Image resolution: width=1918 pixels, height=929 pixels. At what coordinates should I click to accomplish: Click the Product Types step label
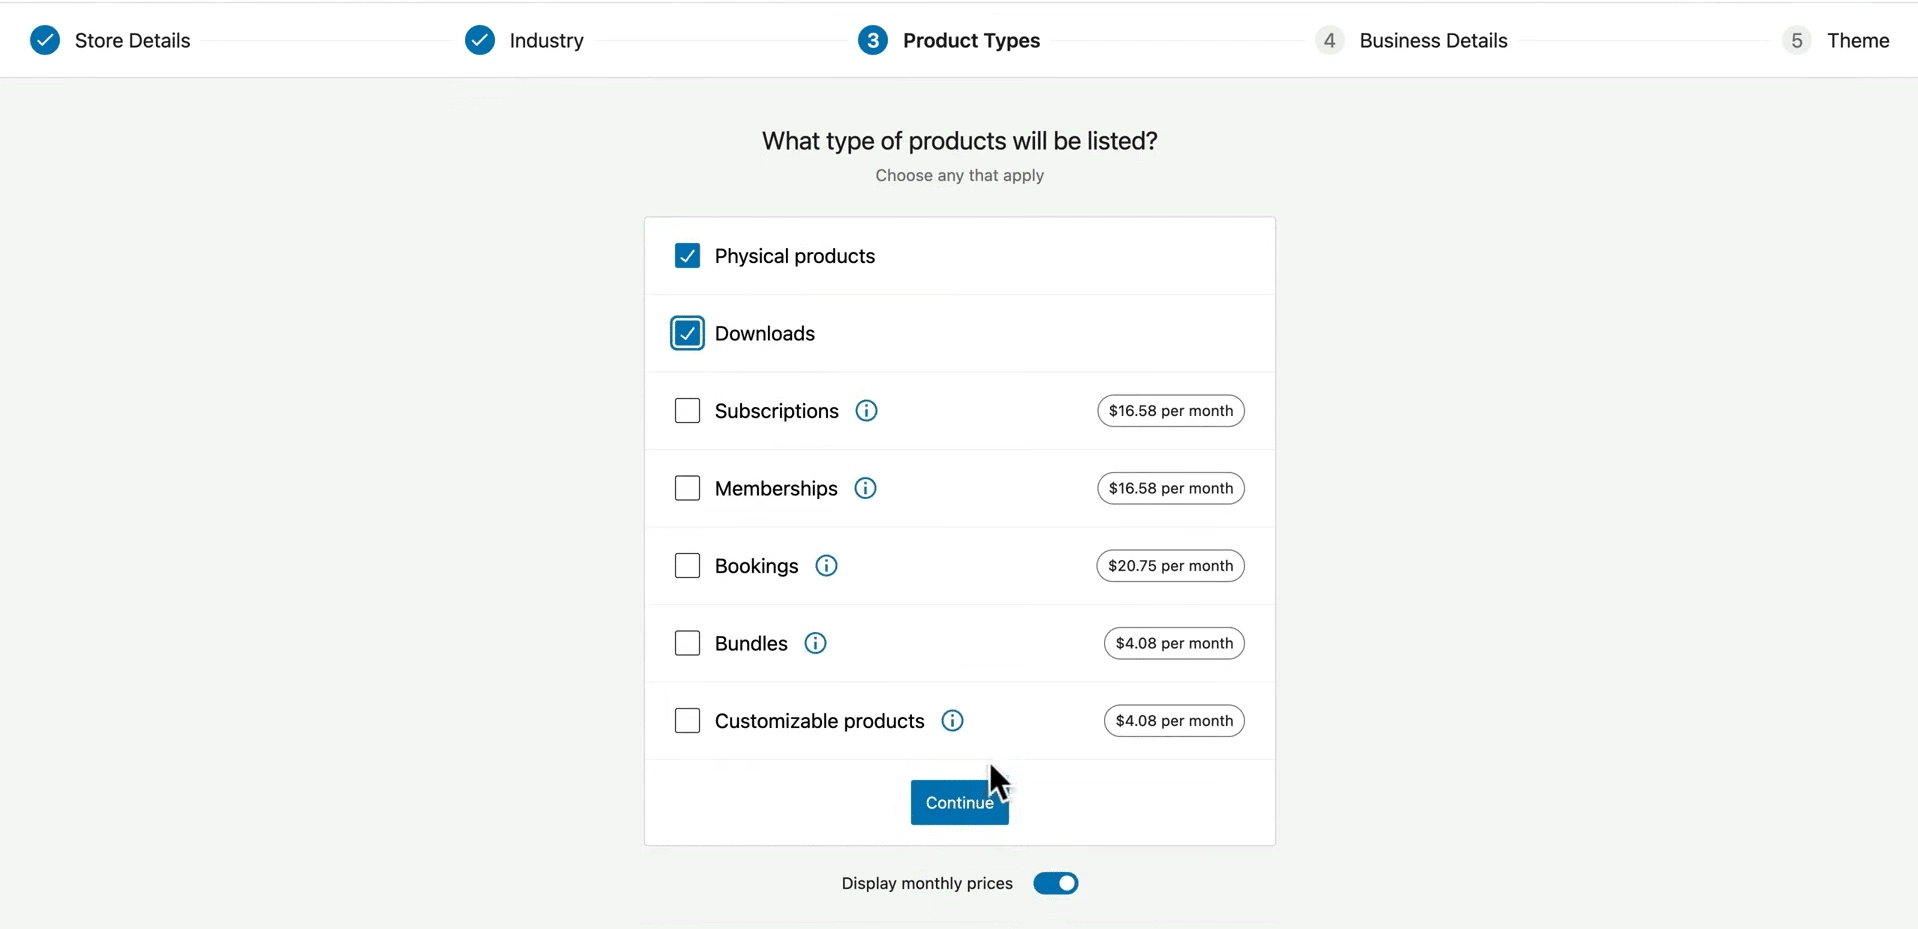point(971,41)
